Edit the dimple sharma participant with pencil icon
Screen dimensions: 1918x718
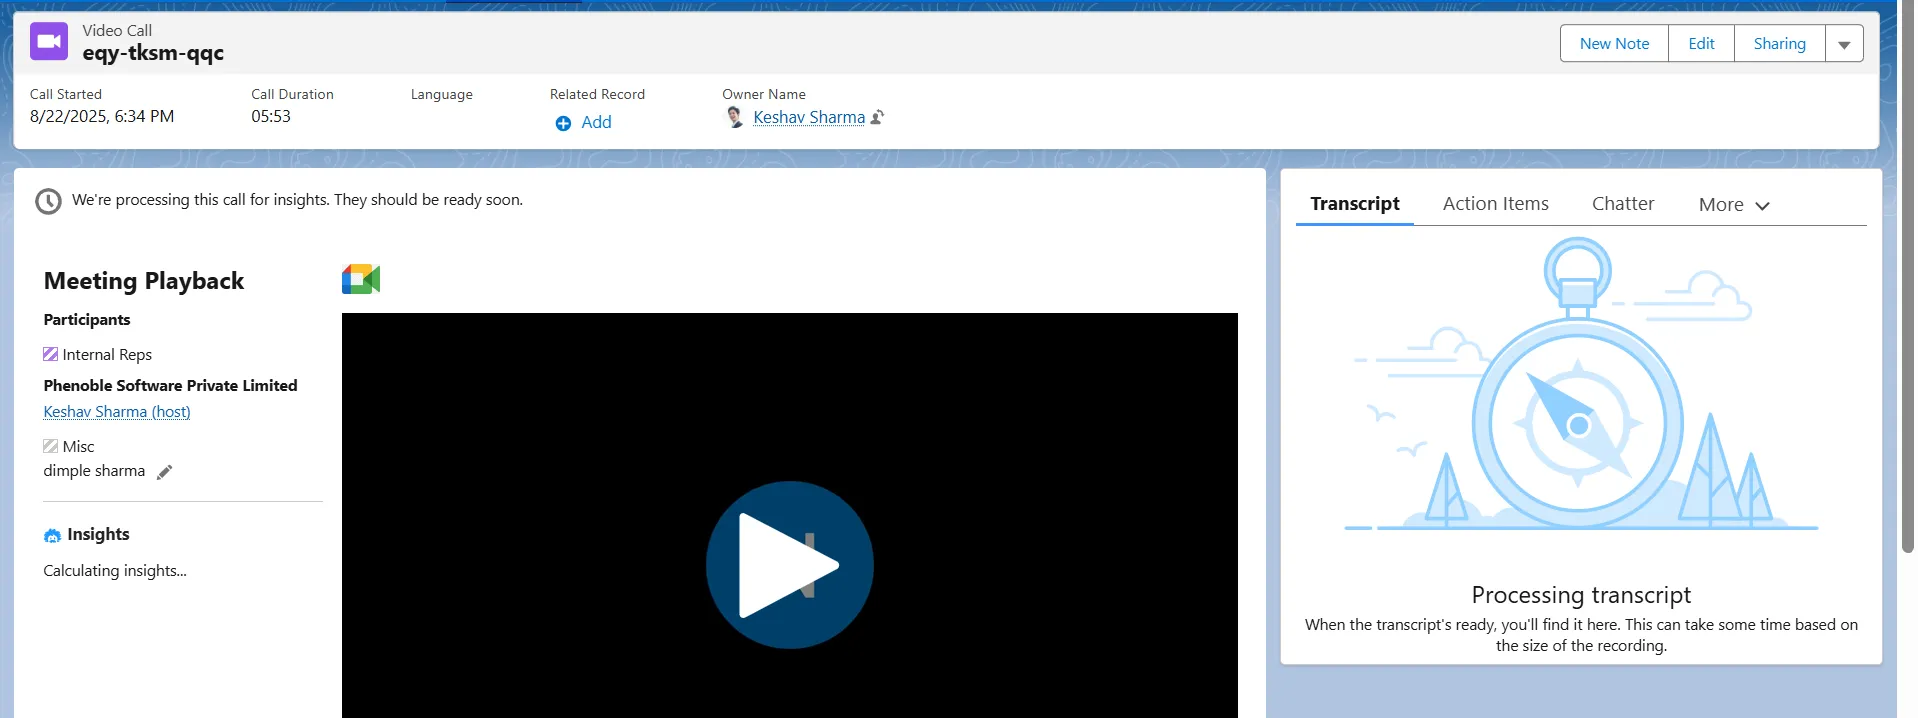[x=165, y=472]
